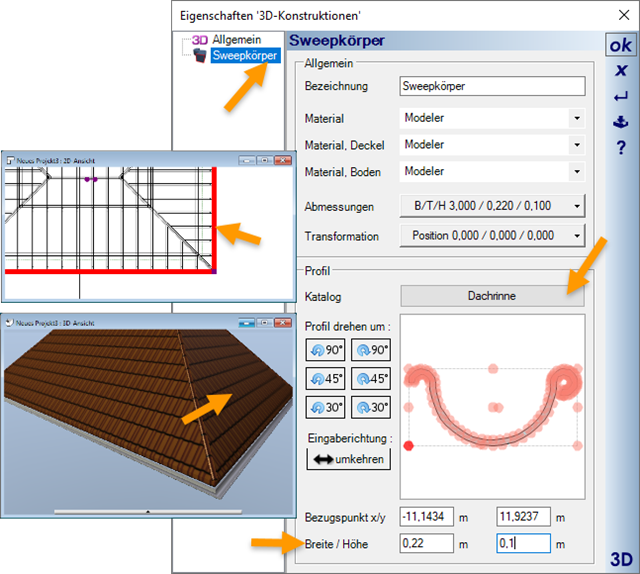Click the Bezeichnung text field

(x=491, y=86)
